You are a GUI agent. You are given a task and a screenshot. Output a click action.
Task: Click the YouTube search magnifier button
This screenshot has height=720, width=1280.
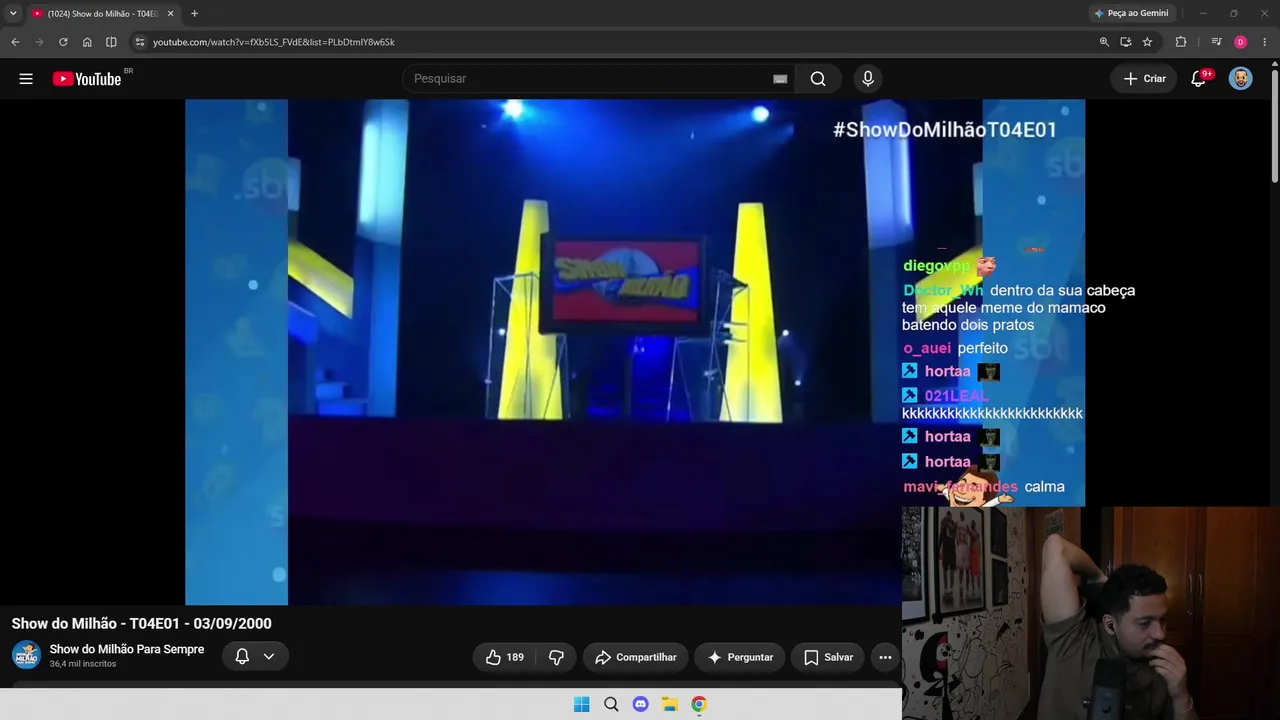(x=818, y=79)
